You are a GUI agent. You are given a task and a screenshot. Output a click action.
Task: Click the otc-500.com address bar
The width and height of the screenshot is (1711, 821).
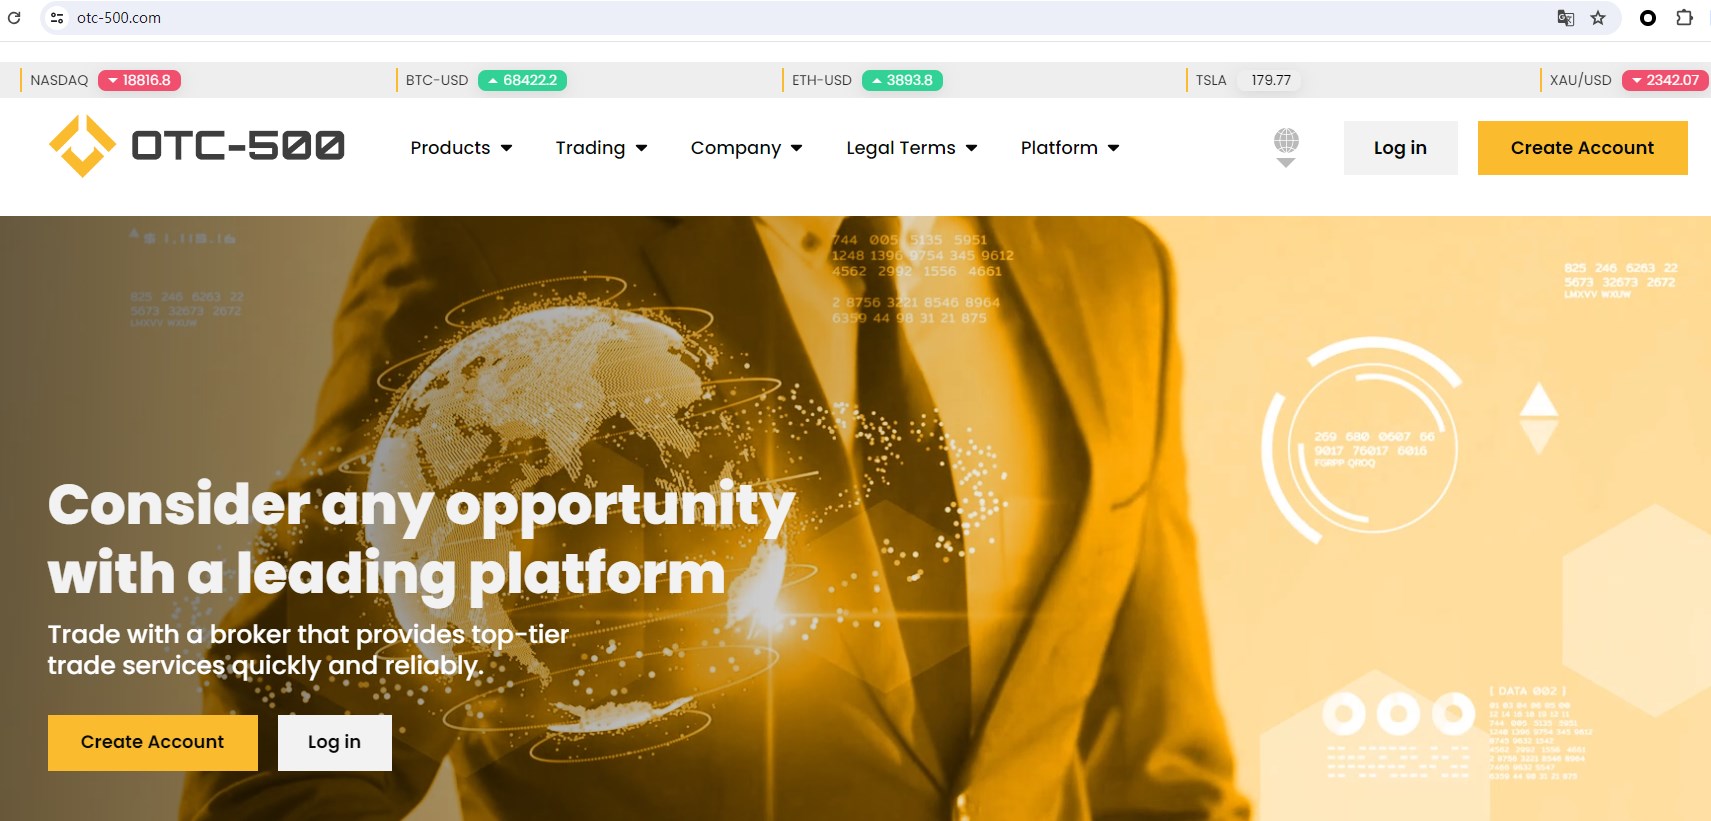(x=800, y=18)
